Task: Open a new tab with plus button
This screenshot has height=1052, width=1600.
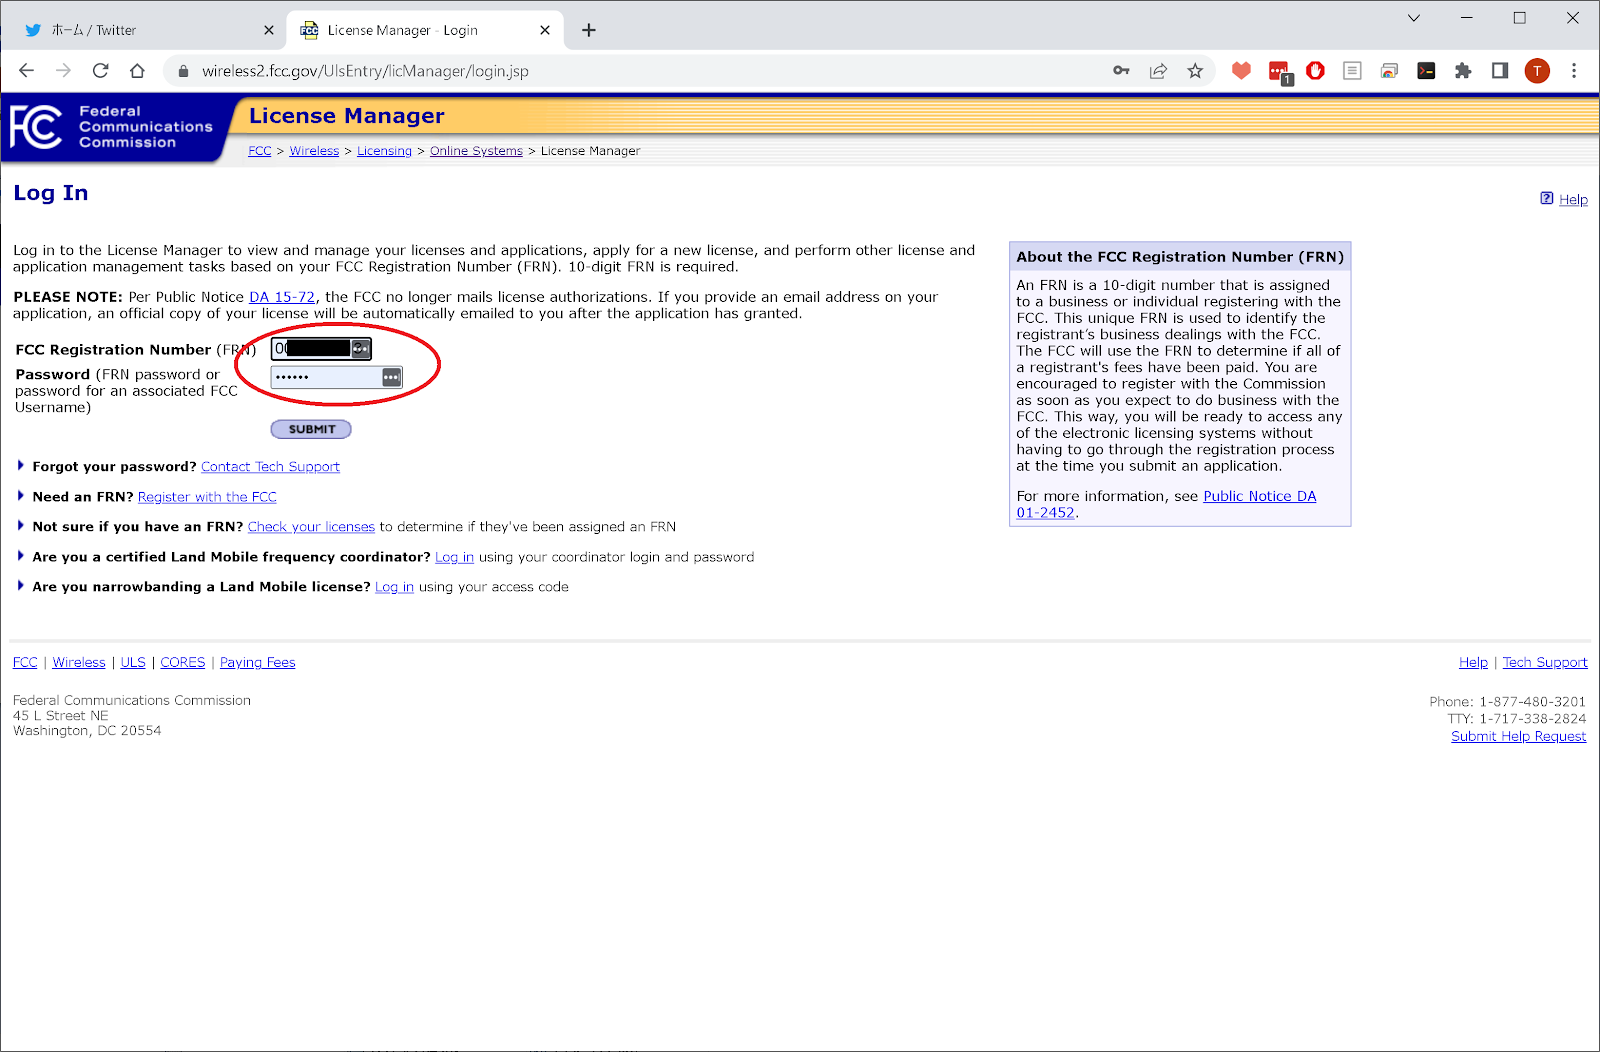Action: tap(589, 30)
